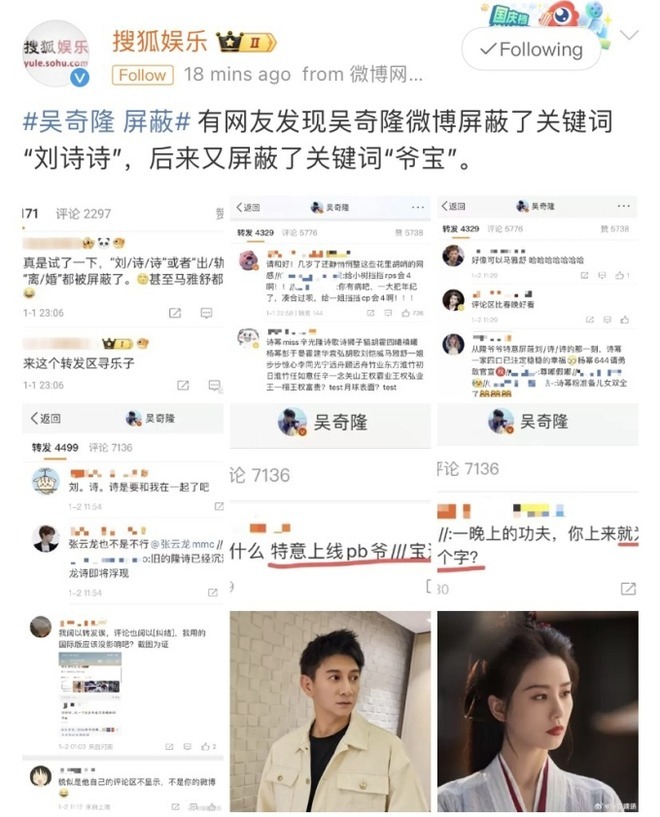
Task: Click the orange Follow button
Action: pos(142,75)
